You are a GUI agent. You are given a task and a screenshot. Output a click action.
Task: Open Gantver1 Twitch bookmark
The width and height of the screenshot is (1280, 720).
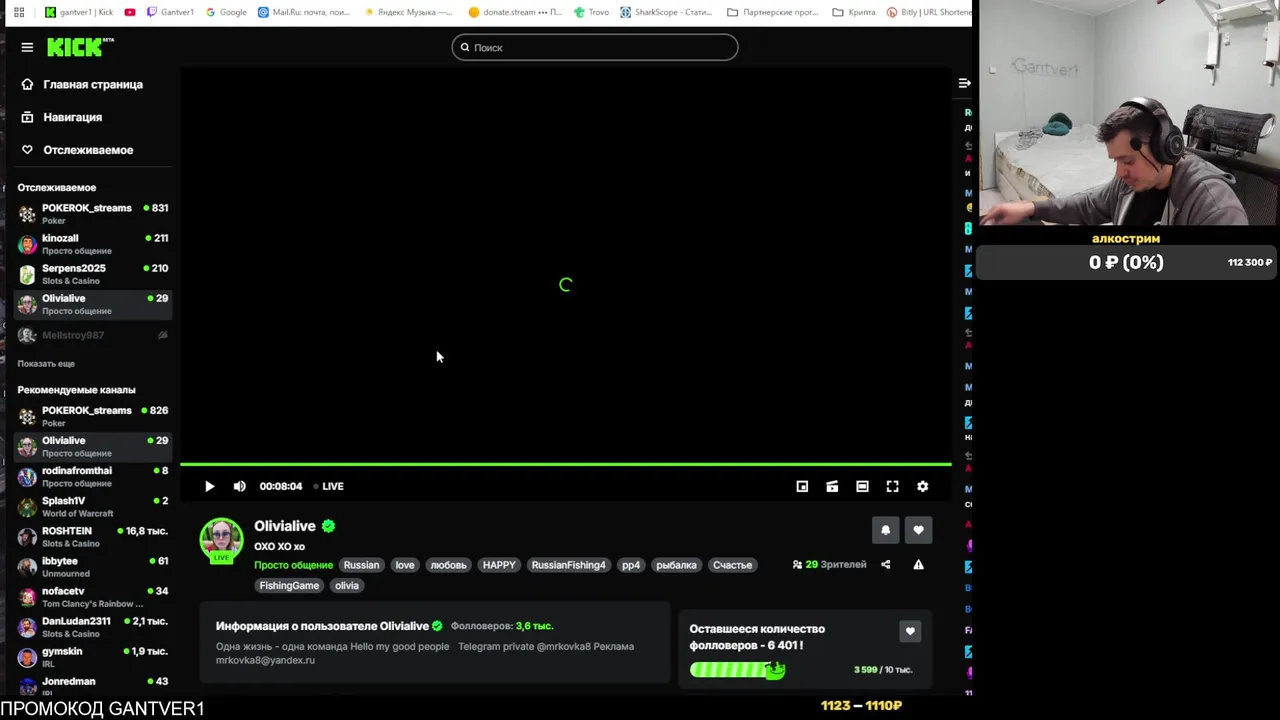pyautogui.click(x=170, y=12)
